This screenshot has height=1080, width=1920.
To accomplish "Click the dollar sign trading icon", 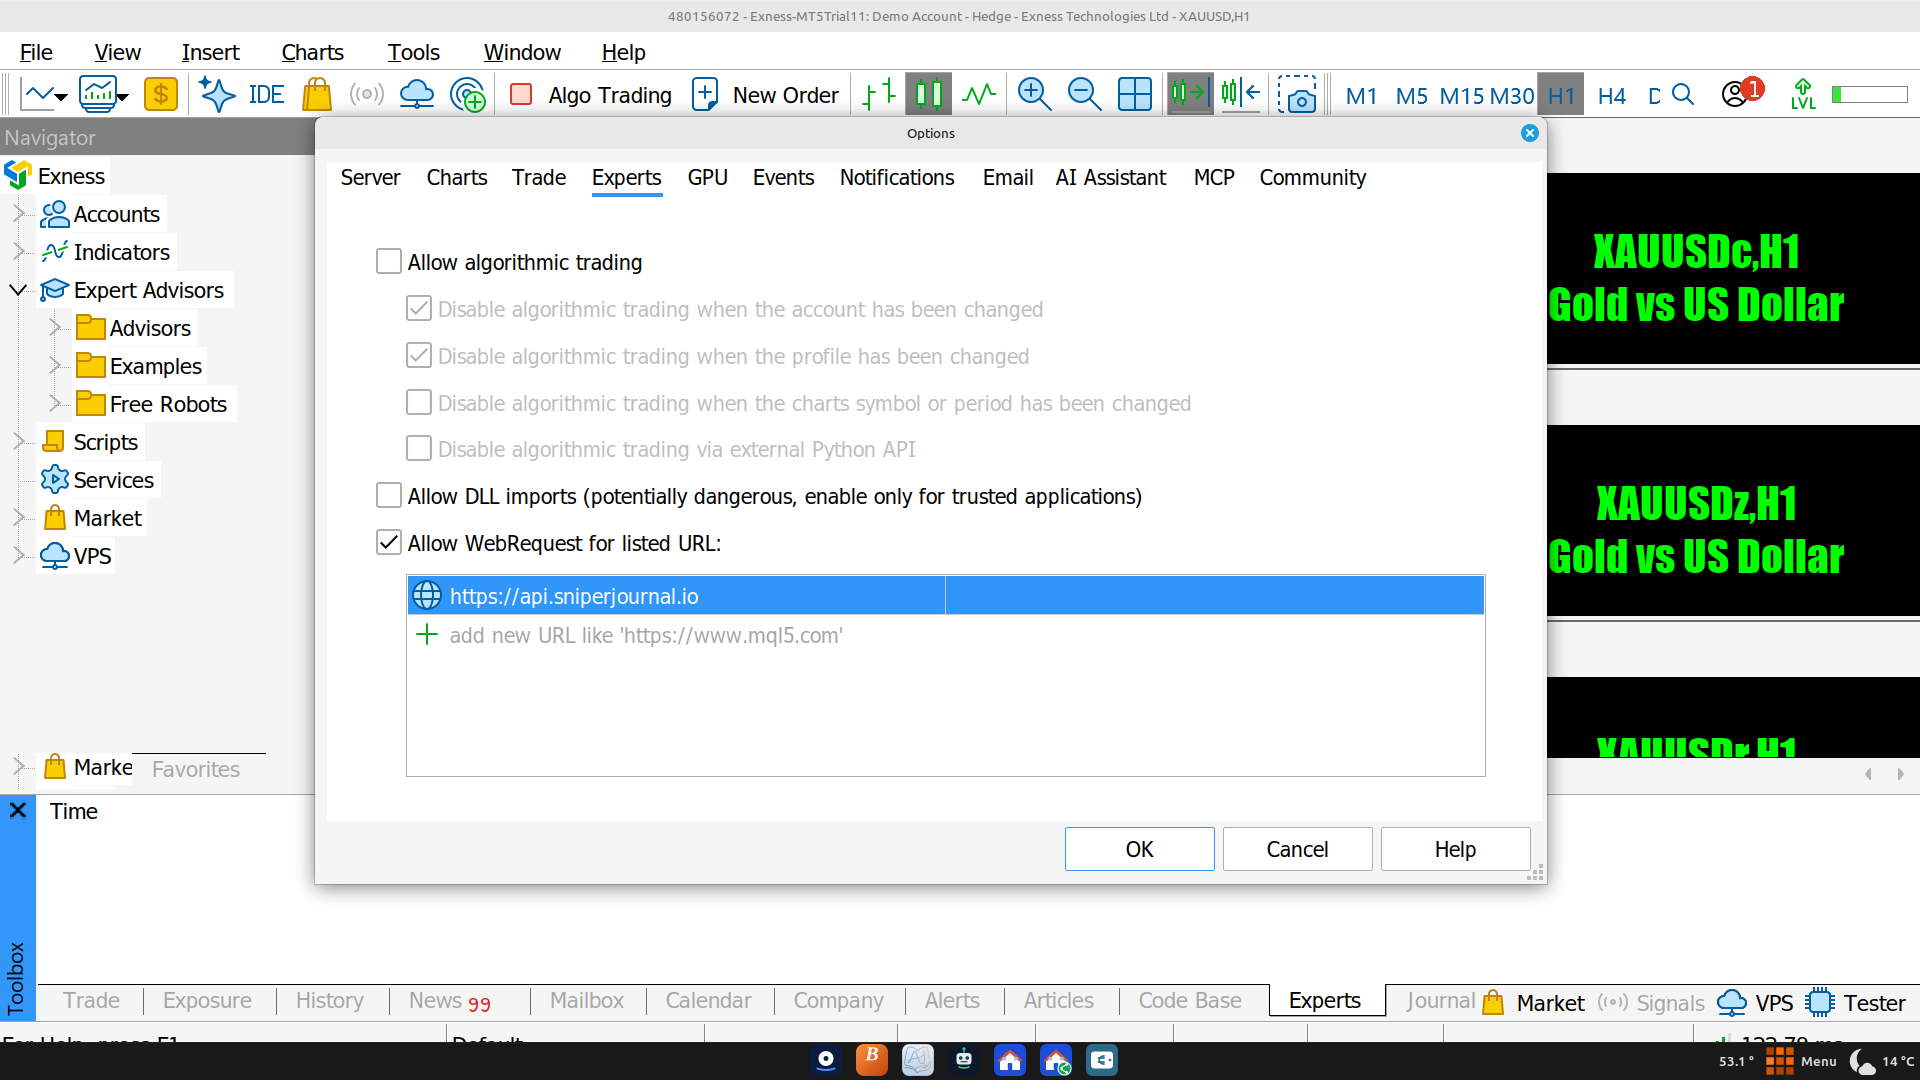I will coord(160,95).
